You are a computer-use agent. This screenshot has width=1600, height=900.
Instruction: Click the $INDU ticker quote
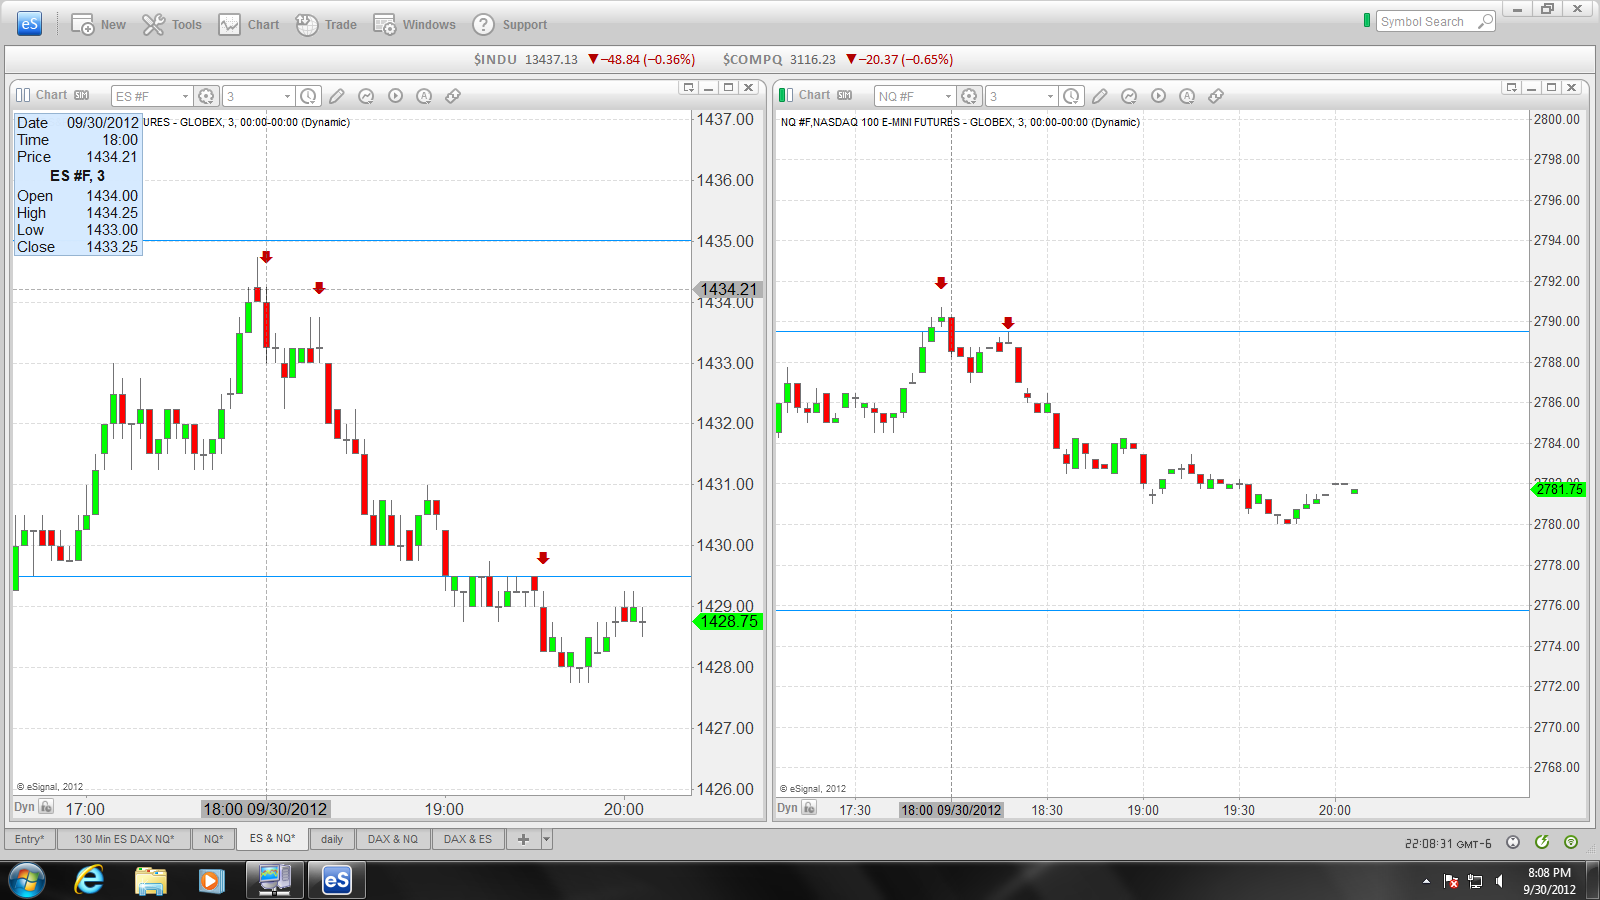point(584,59)
